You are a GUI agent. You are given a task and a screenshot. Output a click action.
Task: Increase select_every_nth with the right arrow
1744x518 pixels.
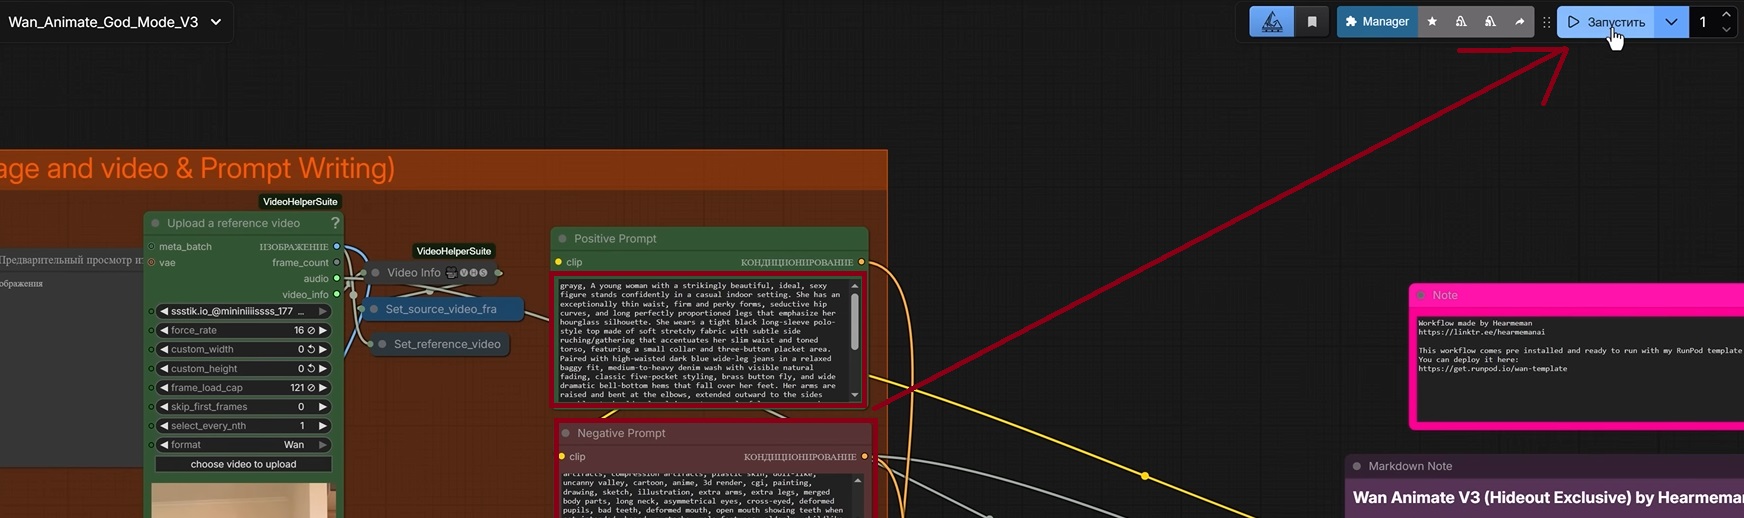[x=322, y=426]
